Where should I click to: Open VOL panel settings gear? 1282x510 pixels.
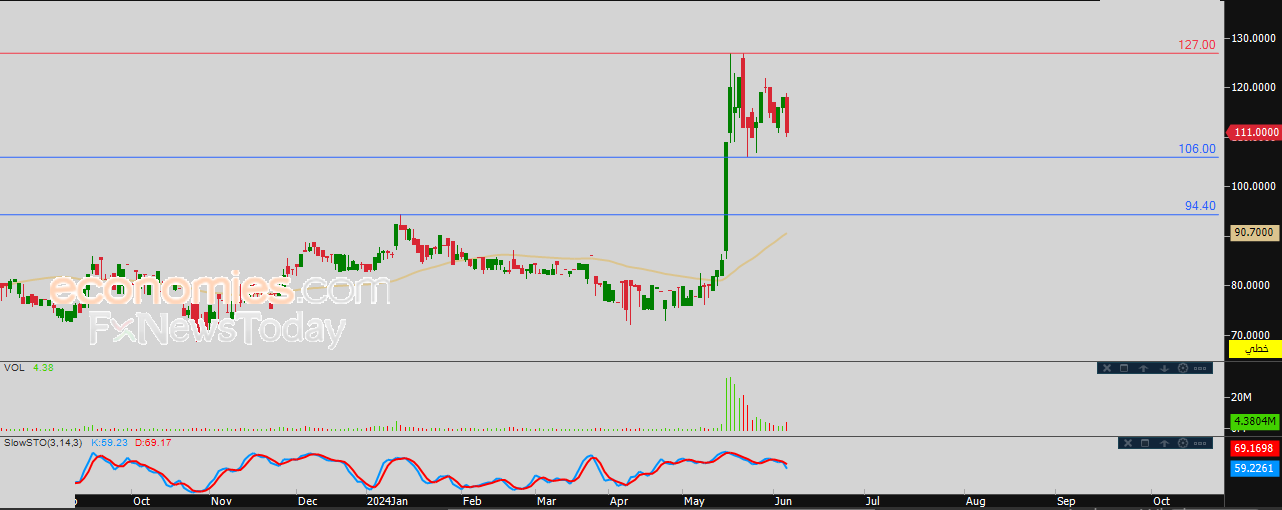pyautogui.click(x=1183, y=368)
